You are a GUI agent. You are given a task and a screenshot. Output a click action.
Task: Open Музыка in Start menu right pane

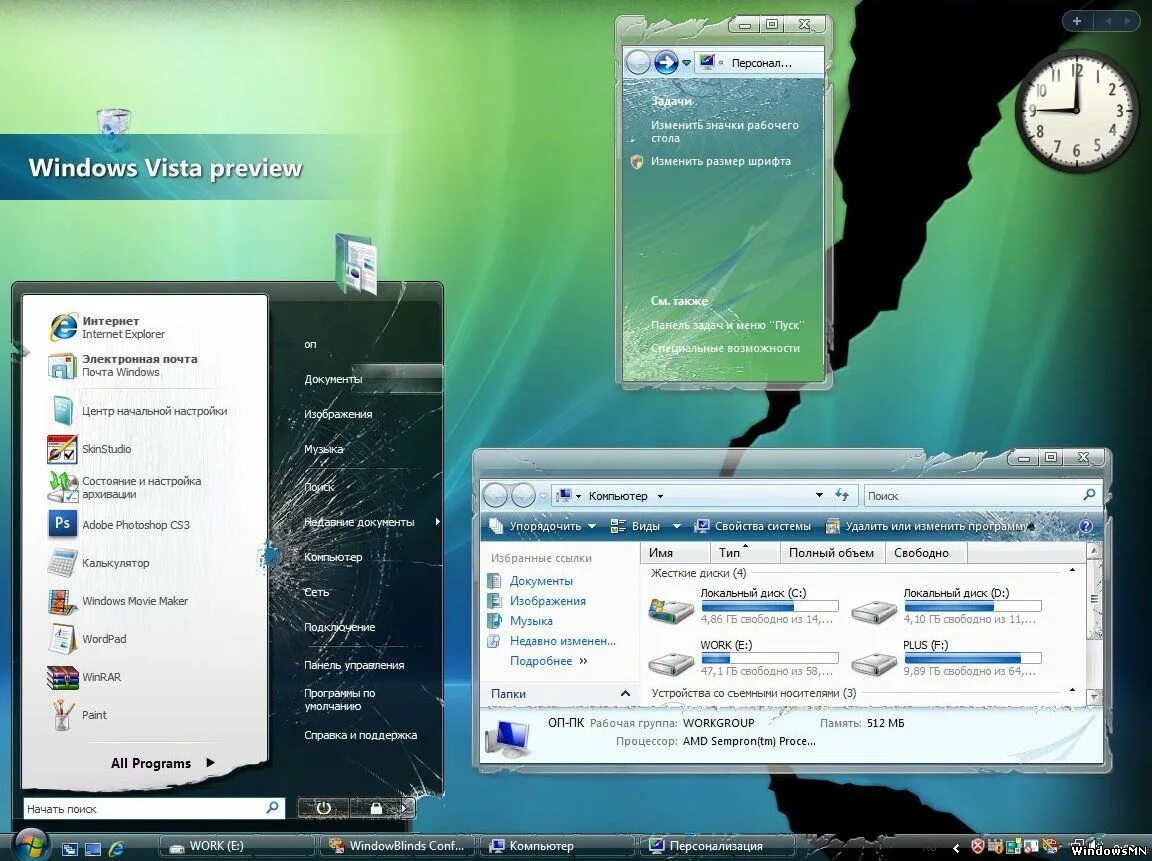[323, 449]
